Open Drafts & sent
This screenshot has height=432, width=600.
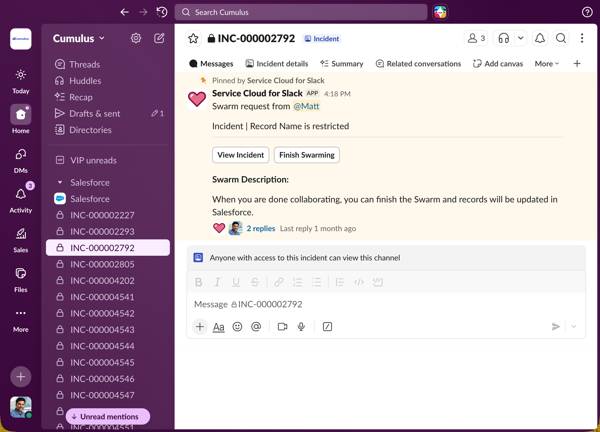[x=108, y=114]
